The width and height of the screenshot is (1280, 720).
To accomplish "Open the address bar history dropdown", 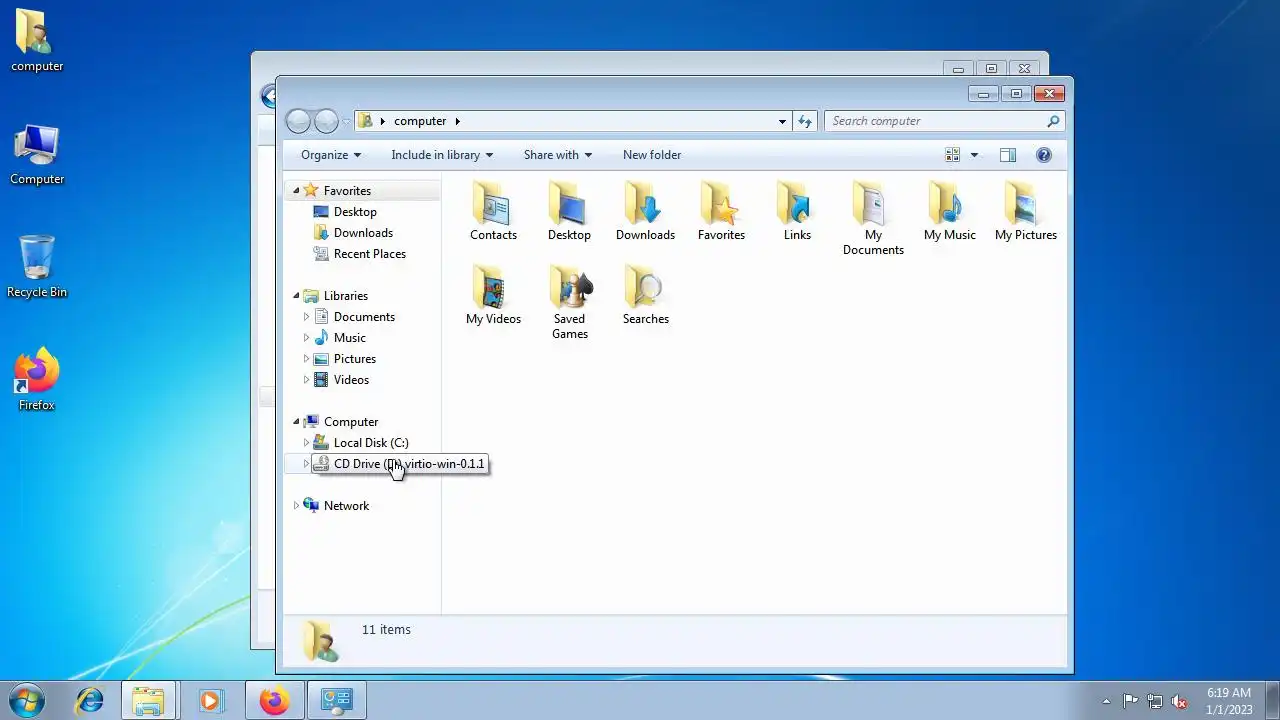I will (x=782, y=121).
